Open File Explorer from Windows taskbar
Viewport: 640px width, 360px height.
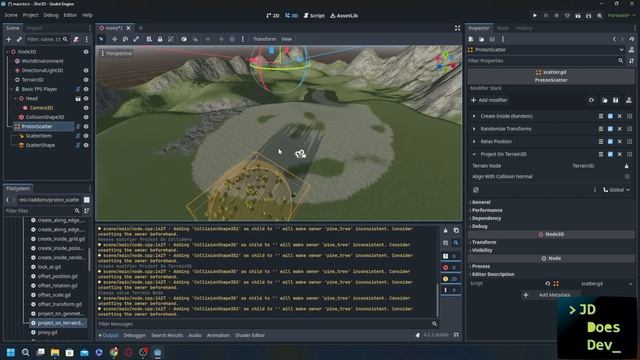click(55, 352)
